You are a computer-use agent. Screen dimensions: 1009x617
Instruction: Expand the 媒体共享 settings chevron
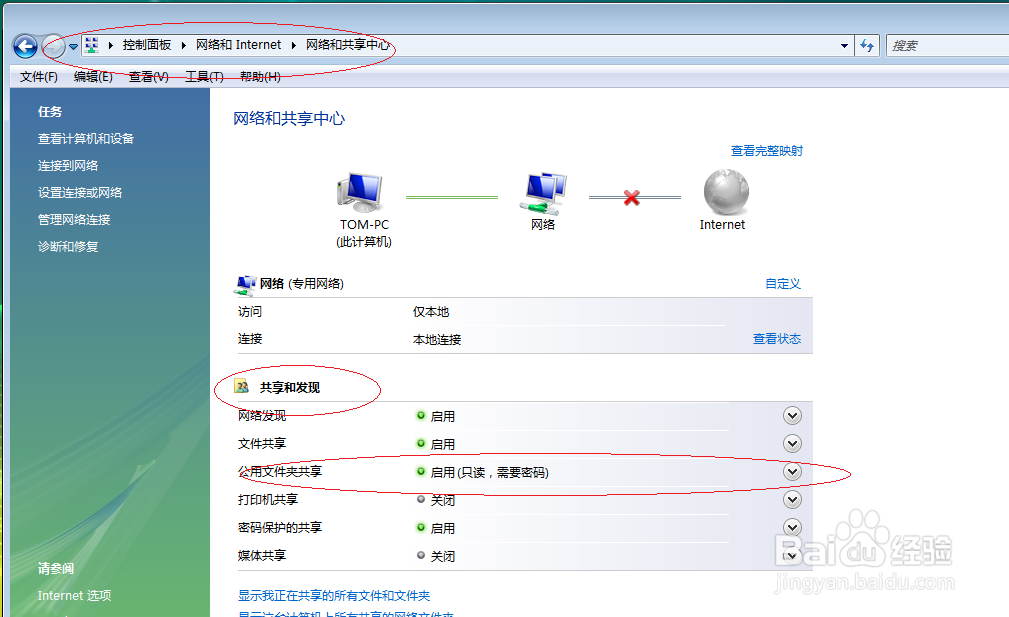792,555
